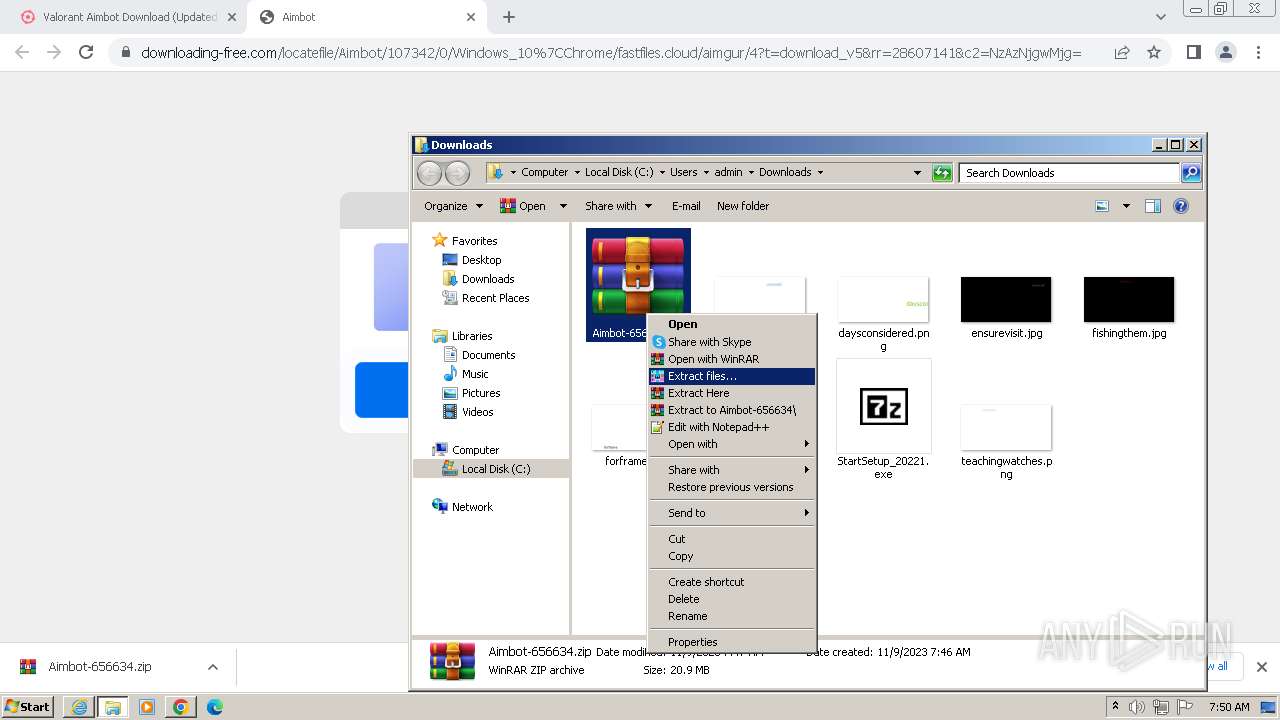The width and height of the screenshot is (1280, 720).
Task: Open Microsoft Edge from taskbar
Action: (214, 707)
